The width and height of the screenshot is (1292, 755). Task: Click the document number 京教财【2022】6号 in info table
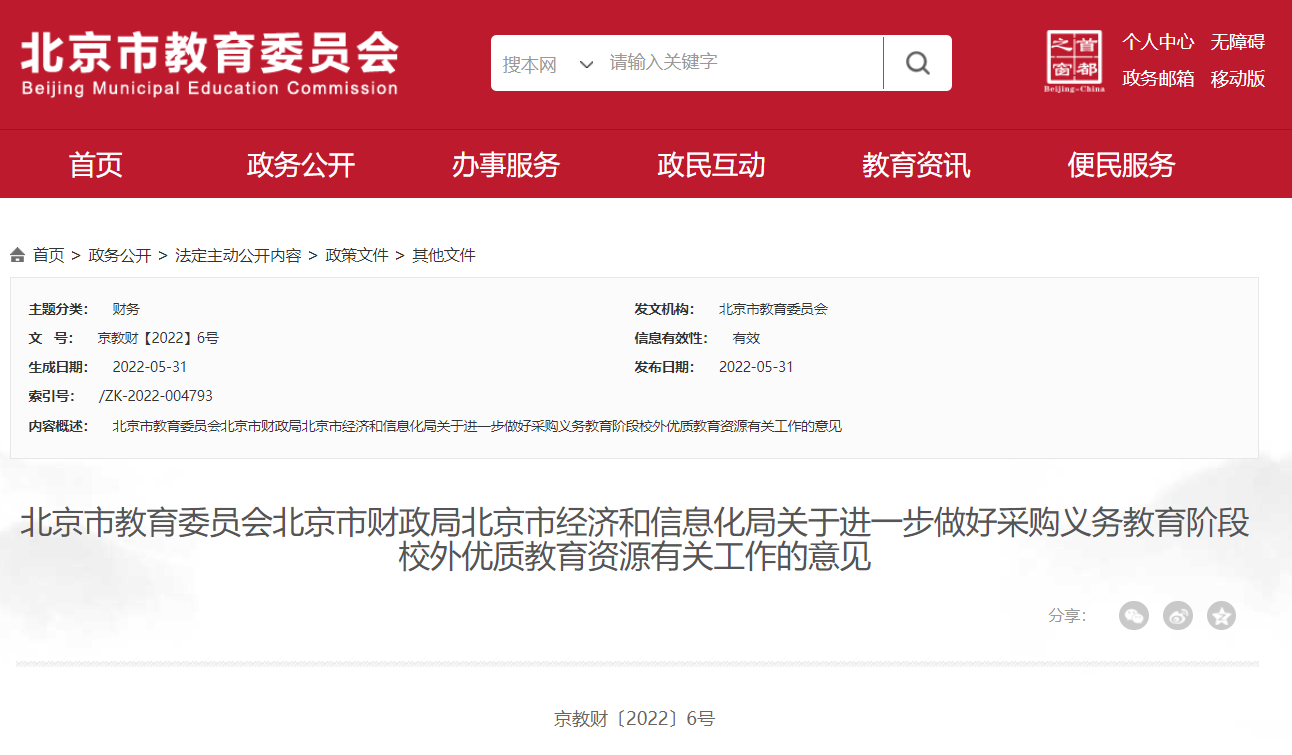[x=158, y=338]
